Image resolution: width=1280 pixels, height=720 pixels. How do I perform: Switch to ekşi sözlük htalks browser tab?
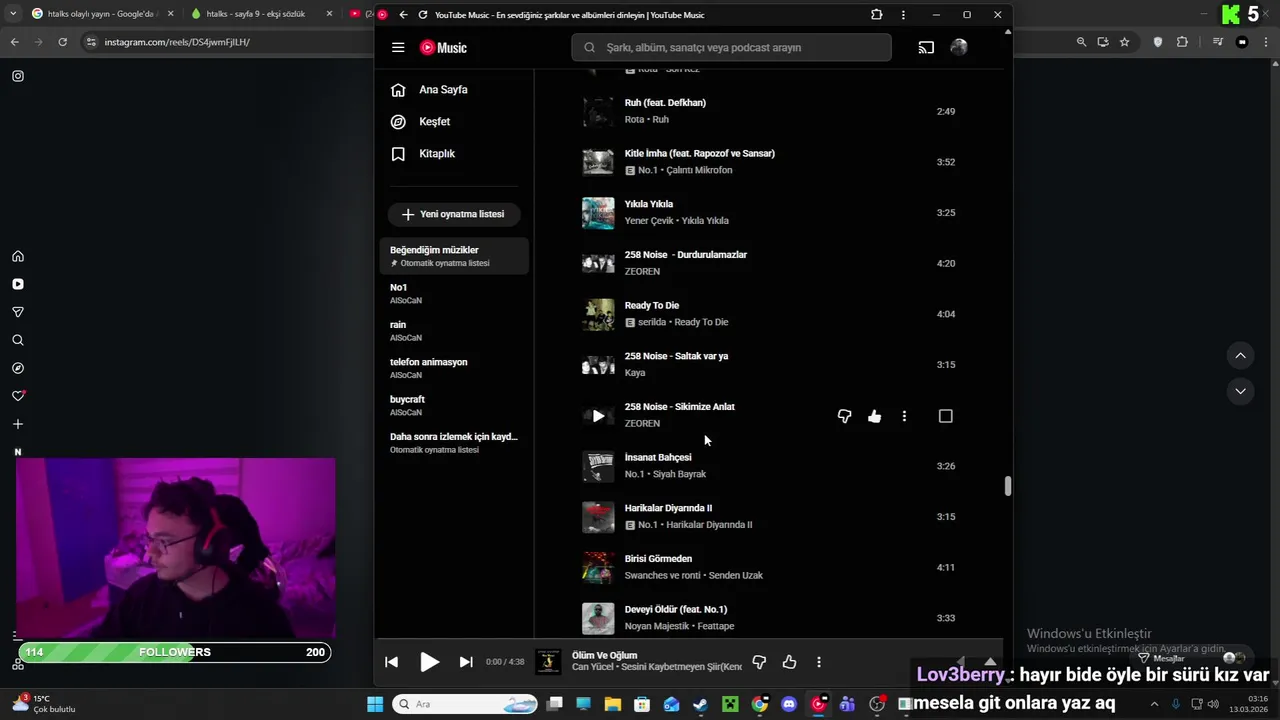[260, 14]
